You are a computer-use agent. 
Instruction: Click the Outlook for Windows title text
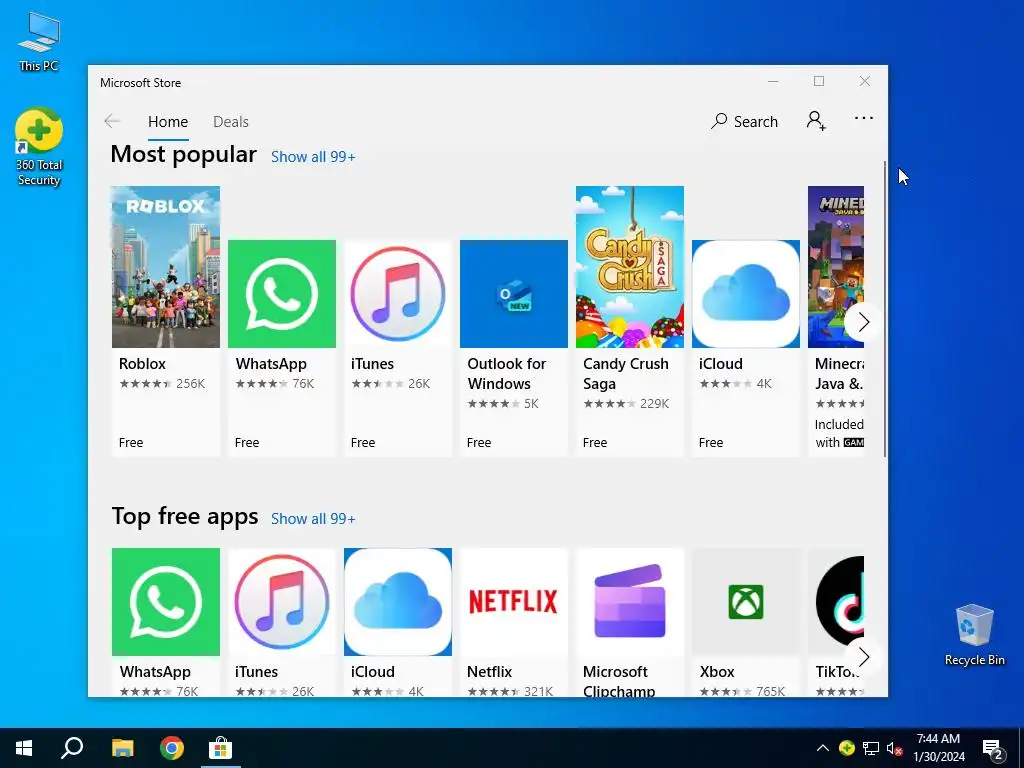pos(507,374)
